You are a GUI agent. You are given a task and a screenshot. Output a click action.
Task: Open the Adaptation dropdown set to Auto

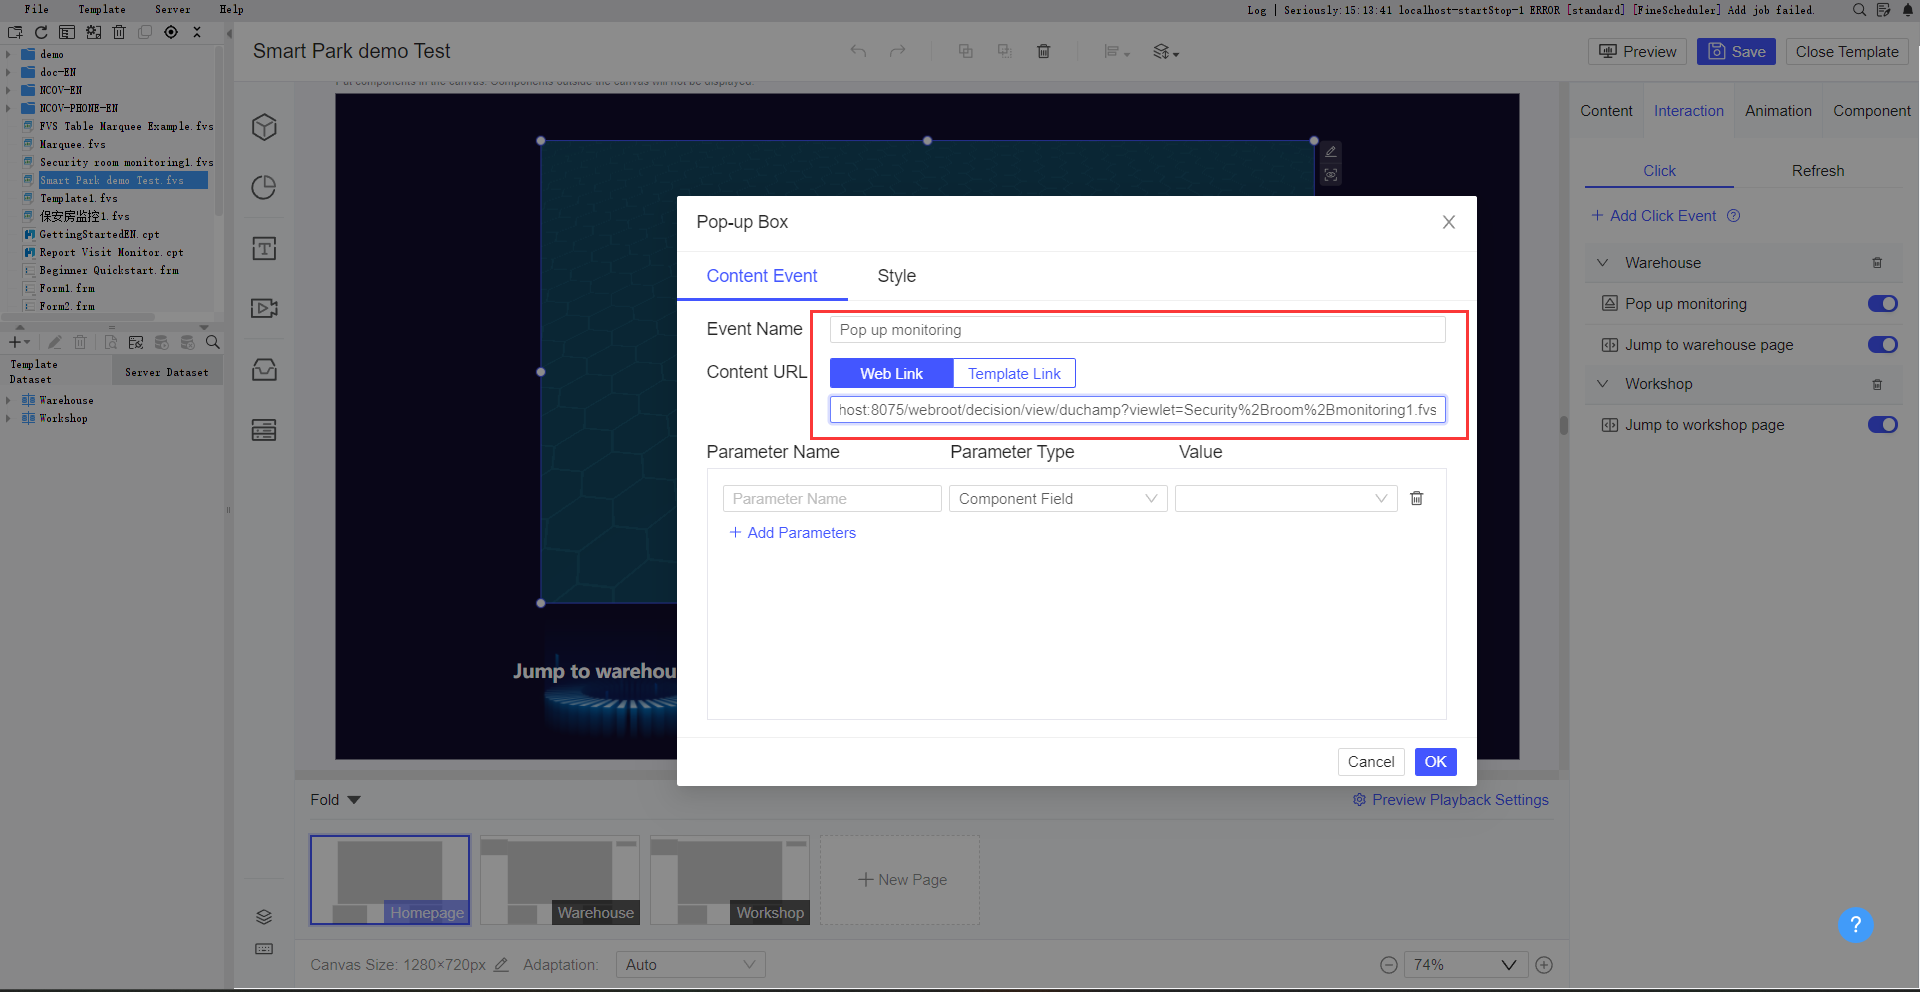[x=690, y=964]
